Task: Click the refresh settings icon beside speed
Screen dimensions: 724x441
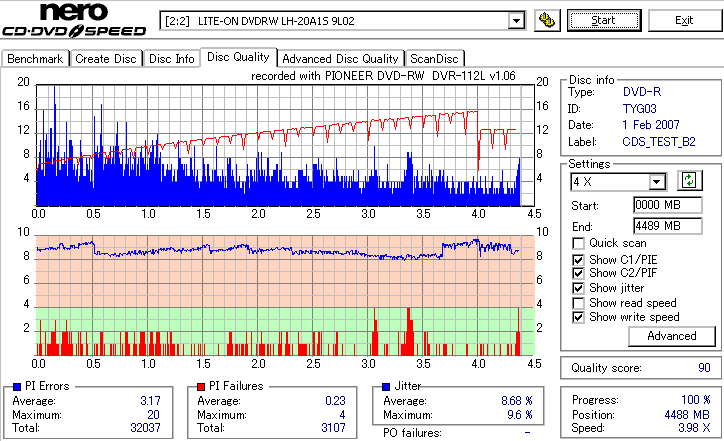Action: tap(689, 181)
